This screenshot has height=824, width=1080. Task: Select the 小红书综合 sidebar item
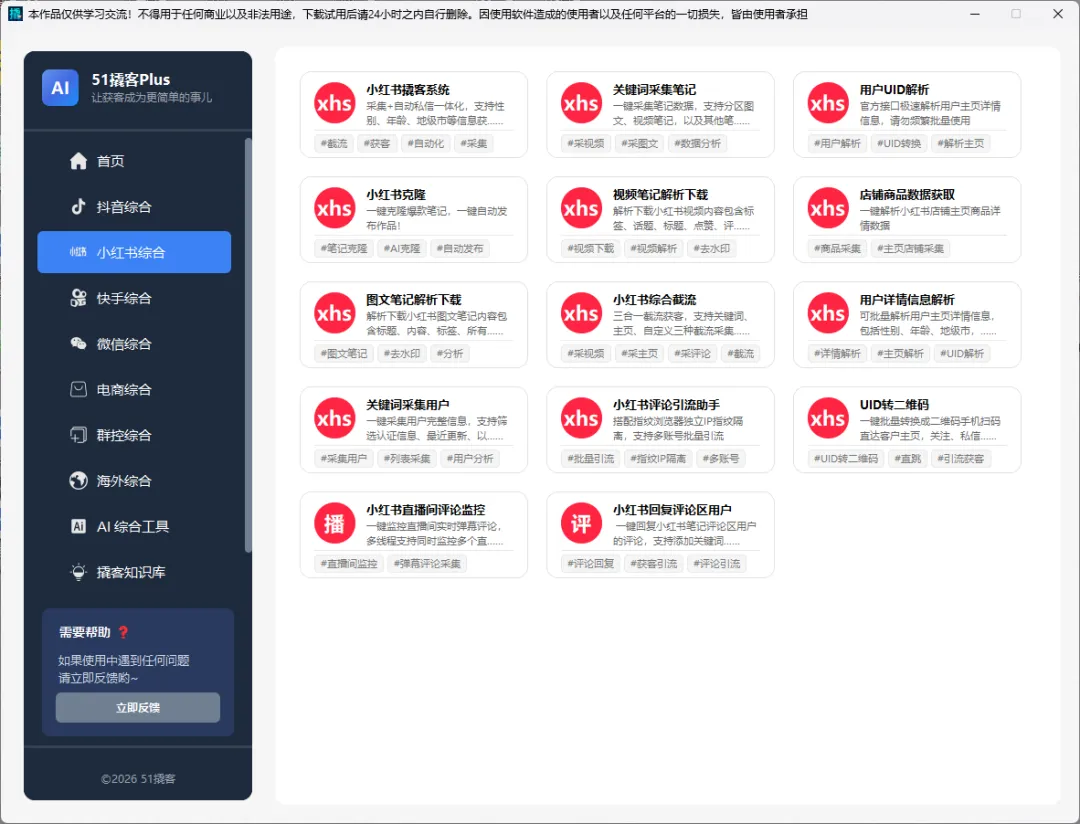[x=134, y=252]
